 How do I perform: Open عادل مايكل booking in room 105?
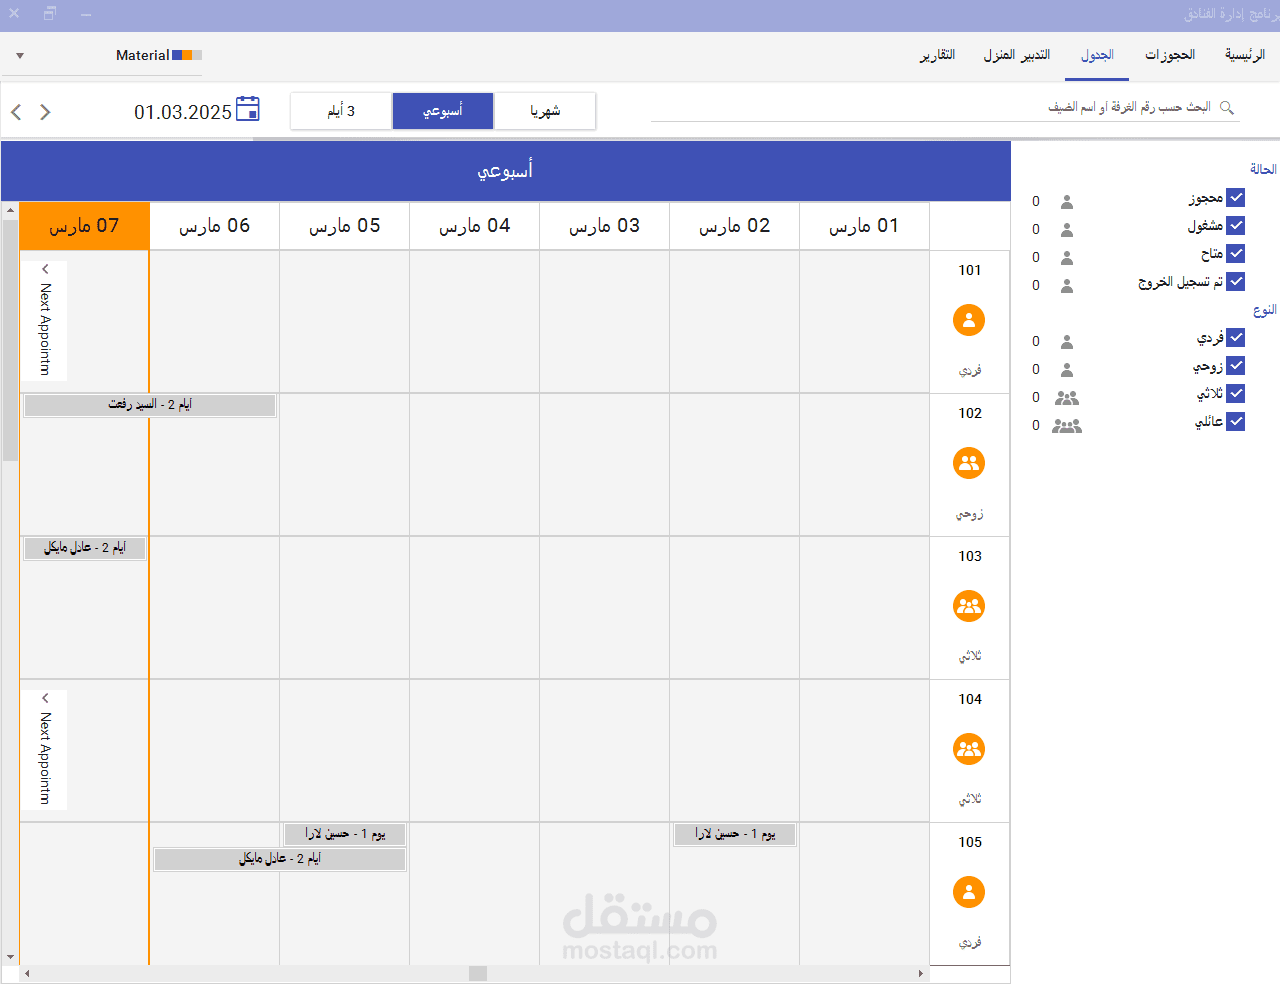click(280, 859)
